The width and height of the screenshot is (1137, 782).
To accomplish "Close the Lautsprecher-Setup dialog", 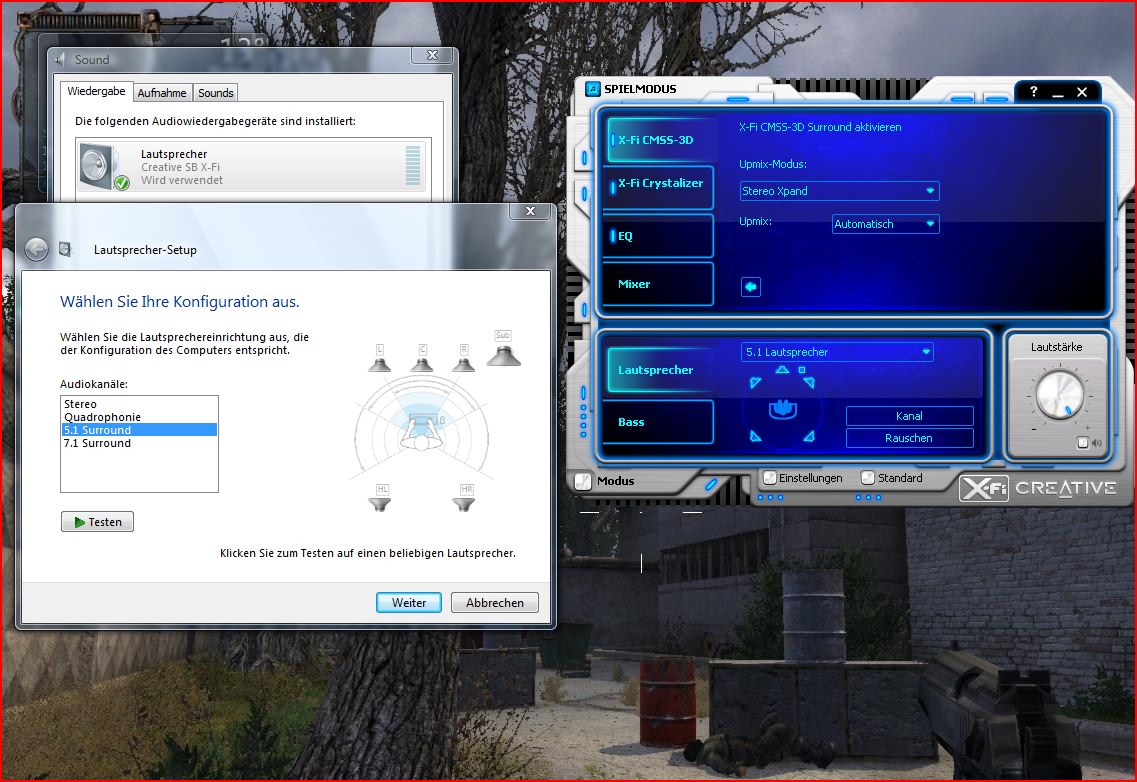I will (531, 211).
